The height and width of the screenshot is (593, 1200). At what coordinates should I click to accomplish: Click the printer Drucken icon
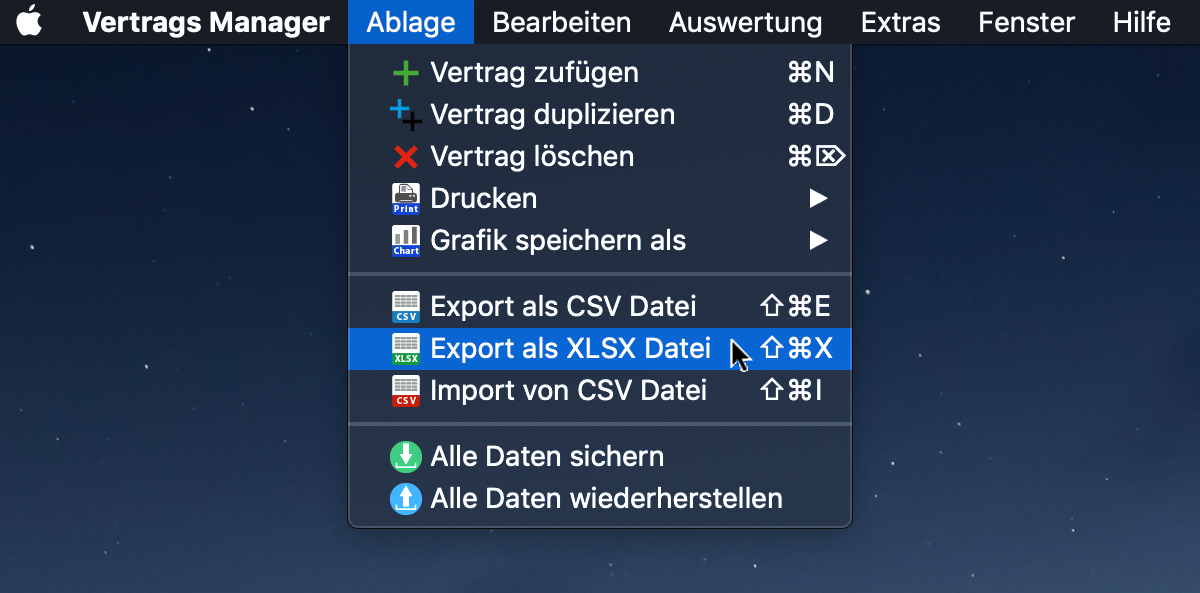click(x=405, y=199)
